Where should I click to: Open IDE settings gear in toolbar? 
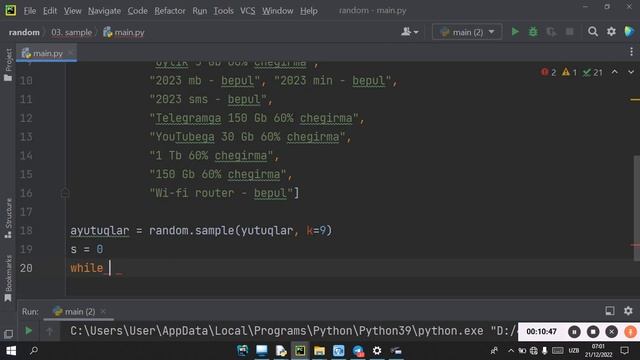pyautogui.click(x=611, y=32)
